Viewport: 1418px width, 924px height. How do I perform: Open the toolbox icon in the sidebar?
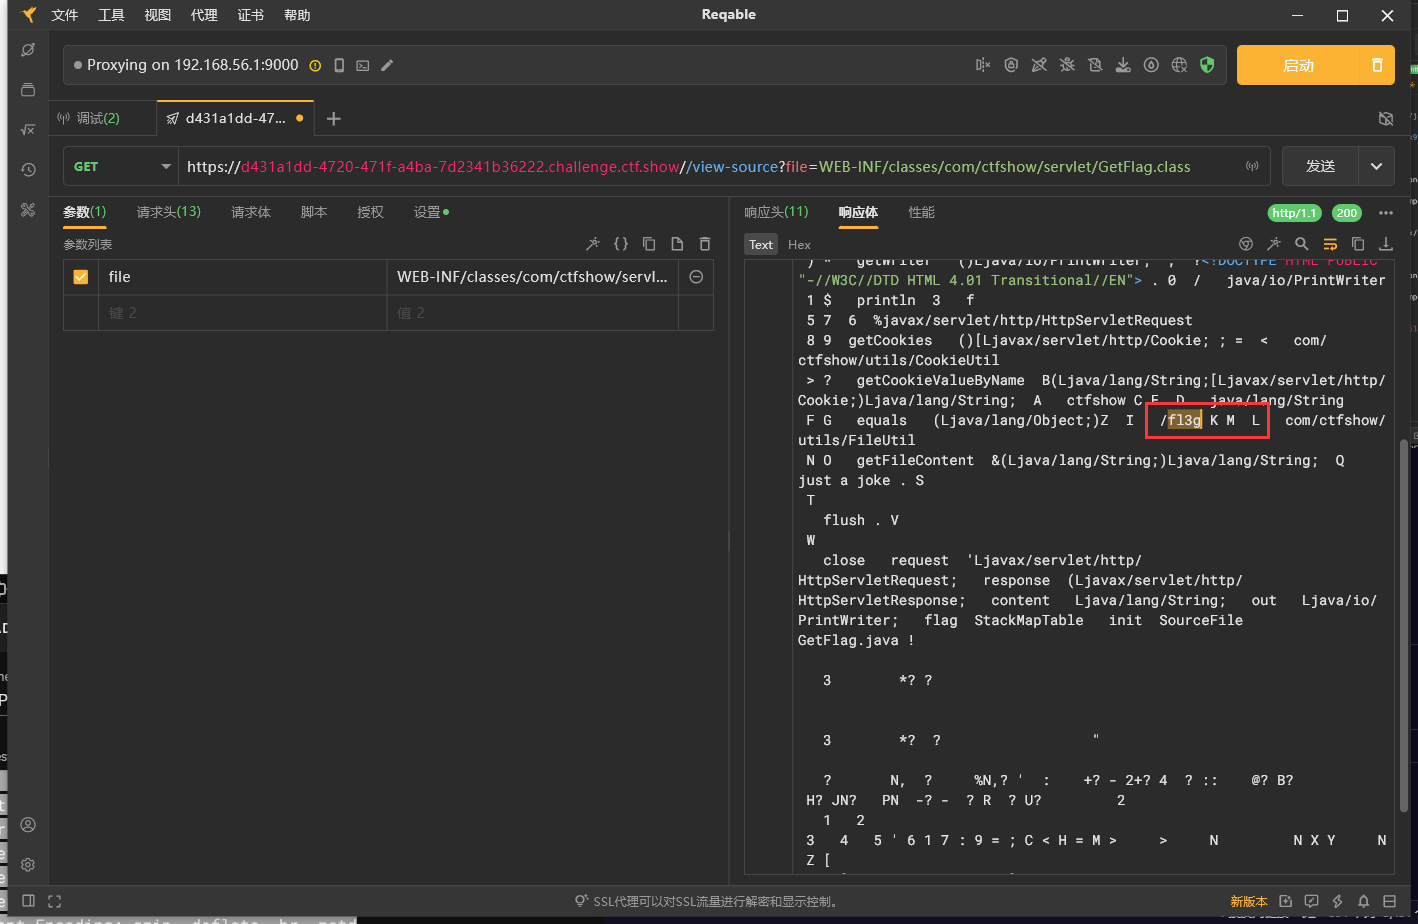pos(28,210)
